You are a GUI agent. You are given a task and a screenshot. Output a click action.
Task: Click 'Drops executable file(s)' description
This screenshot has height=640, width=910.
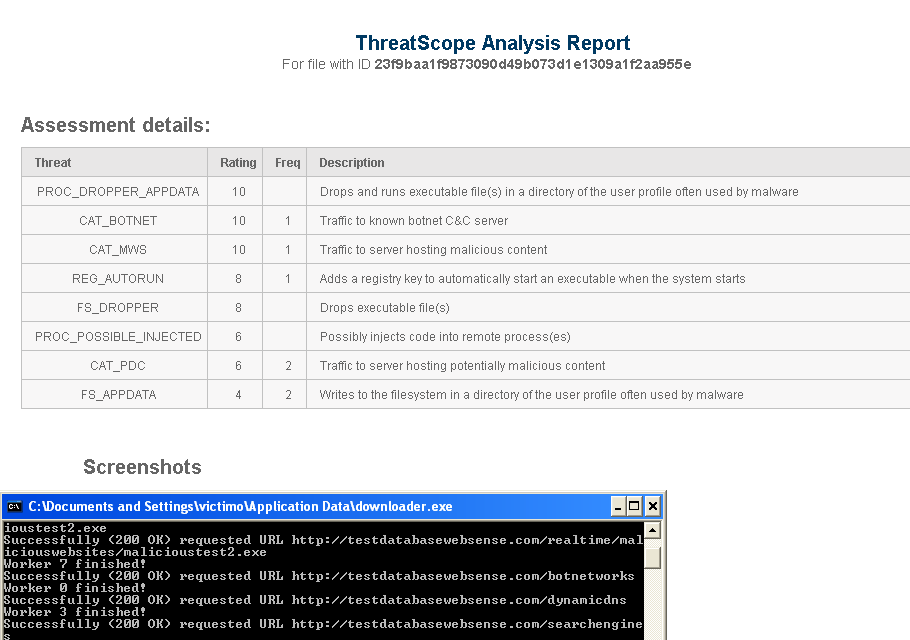(x=385, y=308)
